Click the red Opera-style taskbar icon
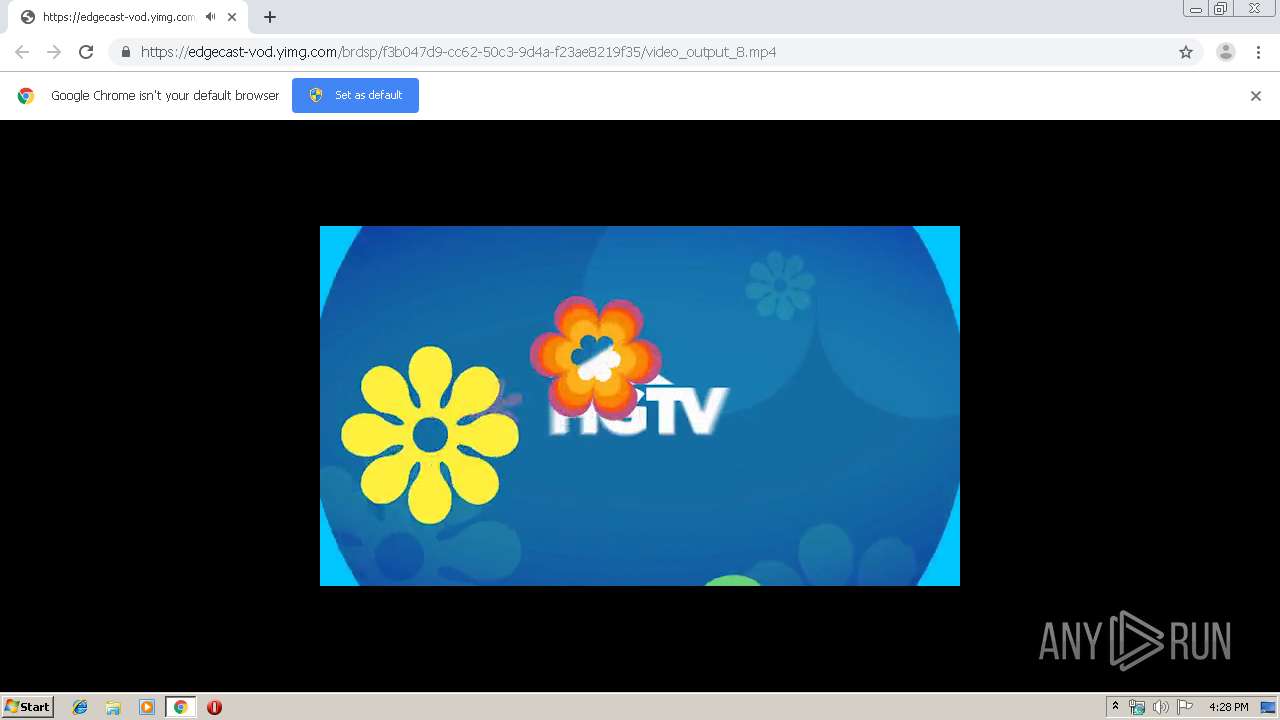This screenshot has width=1280, height=720. 214,707
